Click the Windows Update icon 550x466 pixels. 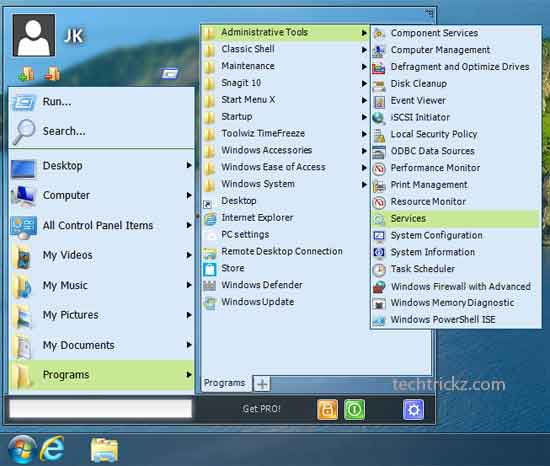tap(210, 303)
